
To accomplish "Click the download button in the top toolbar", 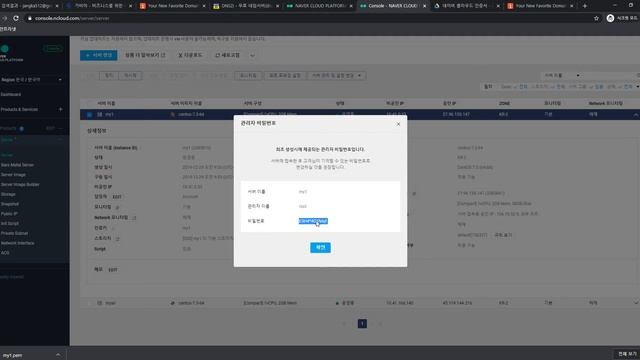I will [x=190, y=55].
